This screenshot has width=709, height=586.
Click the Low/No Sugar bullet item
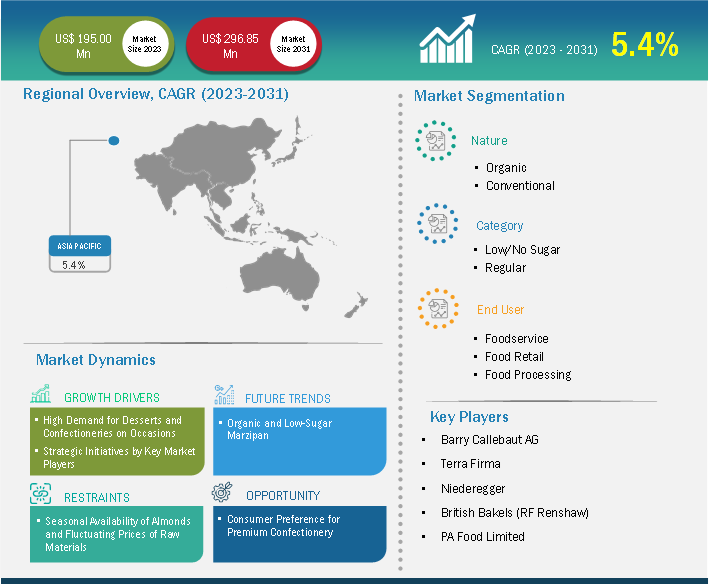click(x=522, y=250)
